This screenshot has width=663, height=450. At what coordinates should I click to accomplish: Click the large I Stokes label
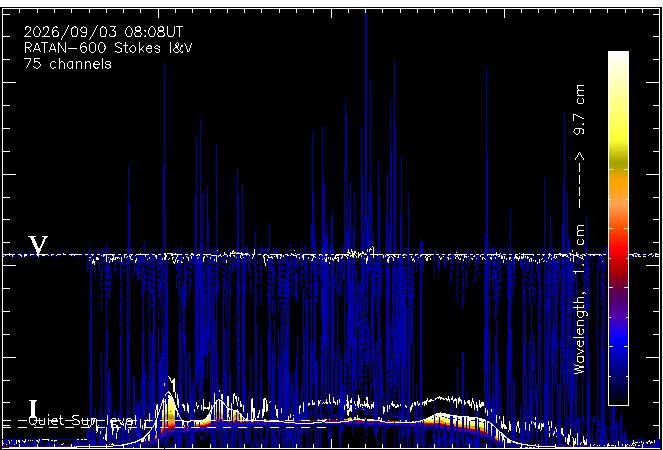click(33, 409)
